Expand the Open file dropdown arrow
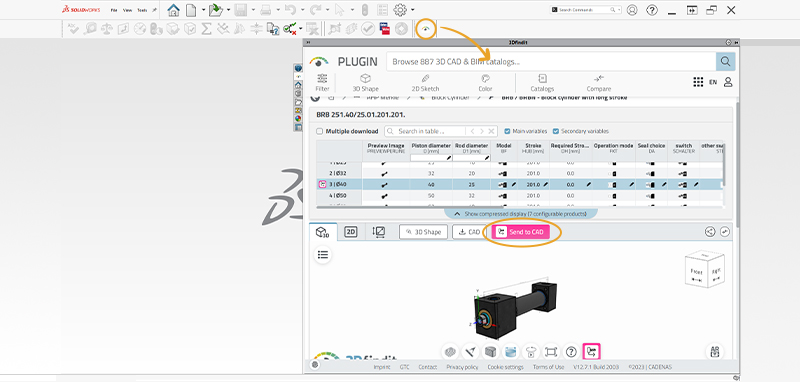Image resolution: width=800 pixels, height=382 pixels. click(229, 10)
